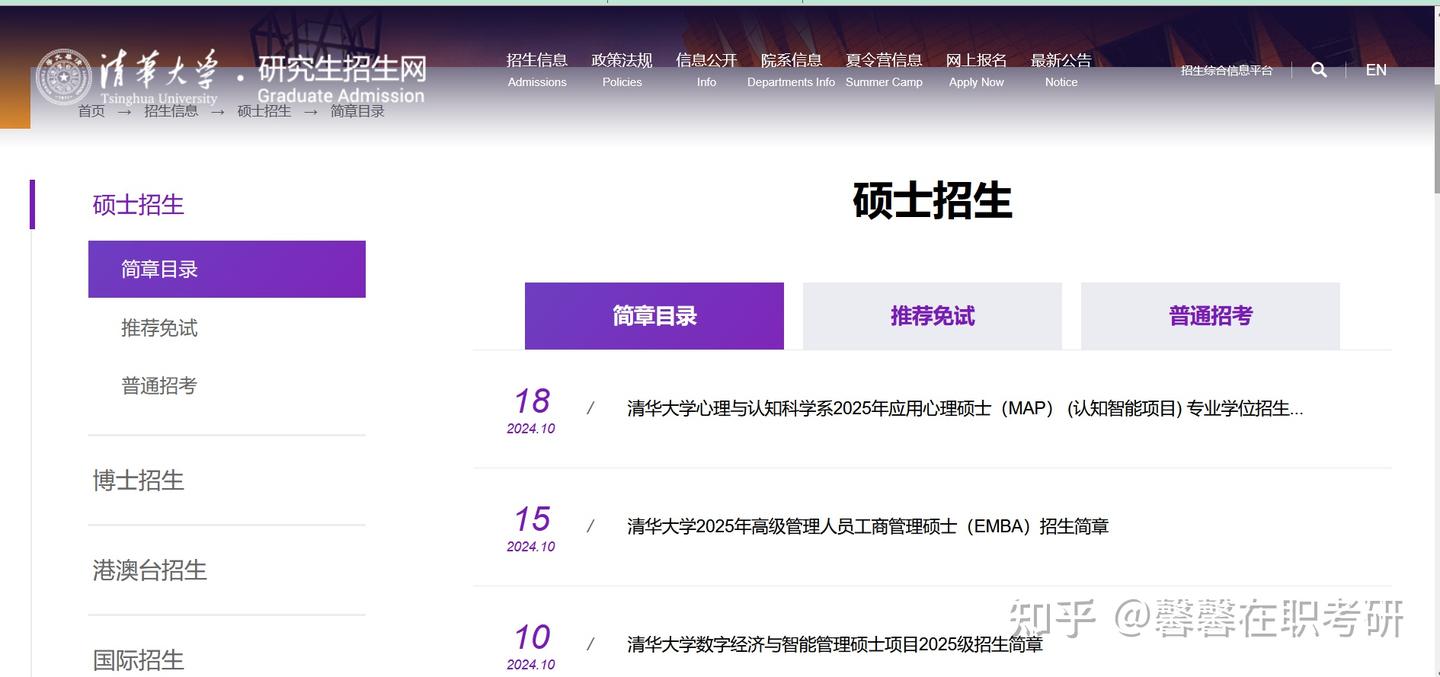Select 简章目录 in the sidebar

pos(227,269)
